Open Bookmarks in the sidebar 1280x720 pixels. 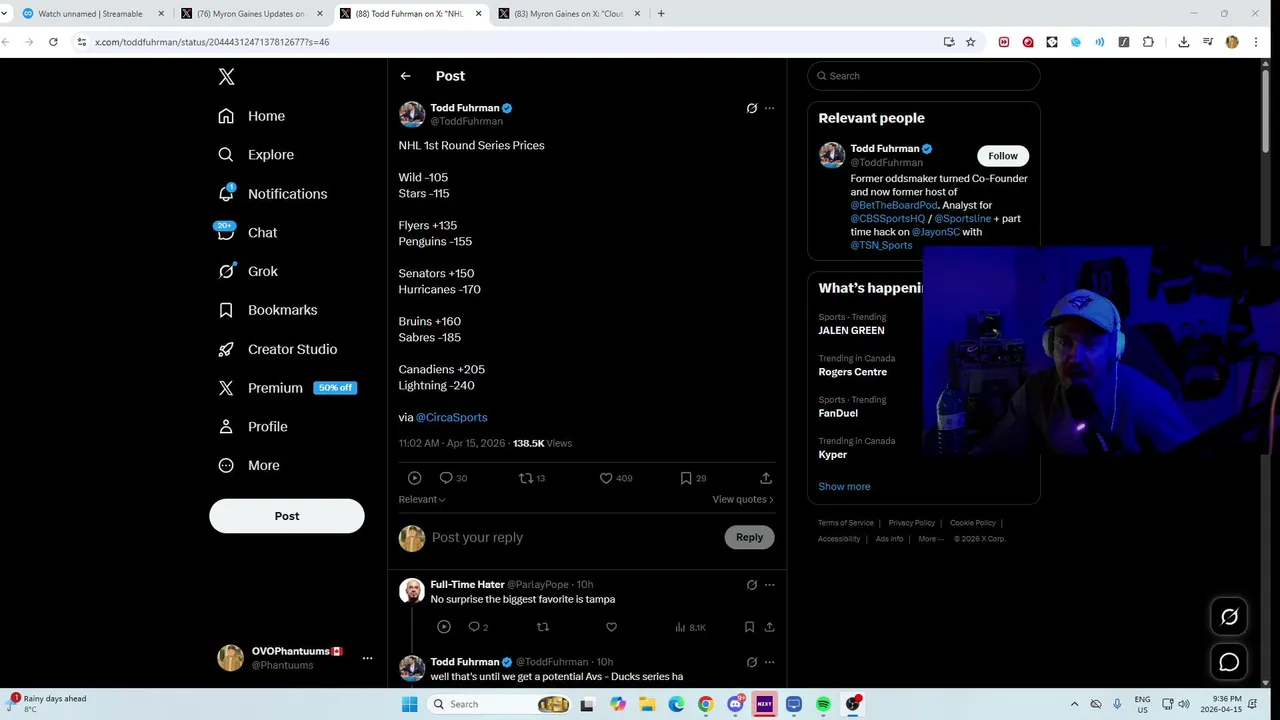coord(267,310)
